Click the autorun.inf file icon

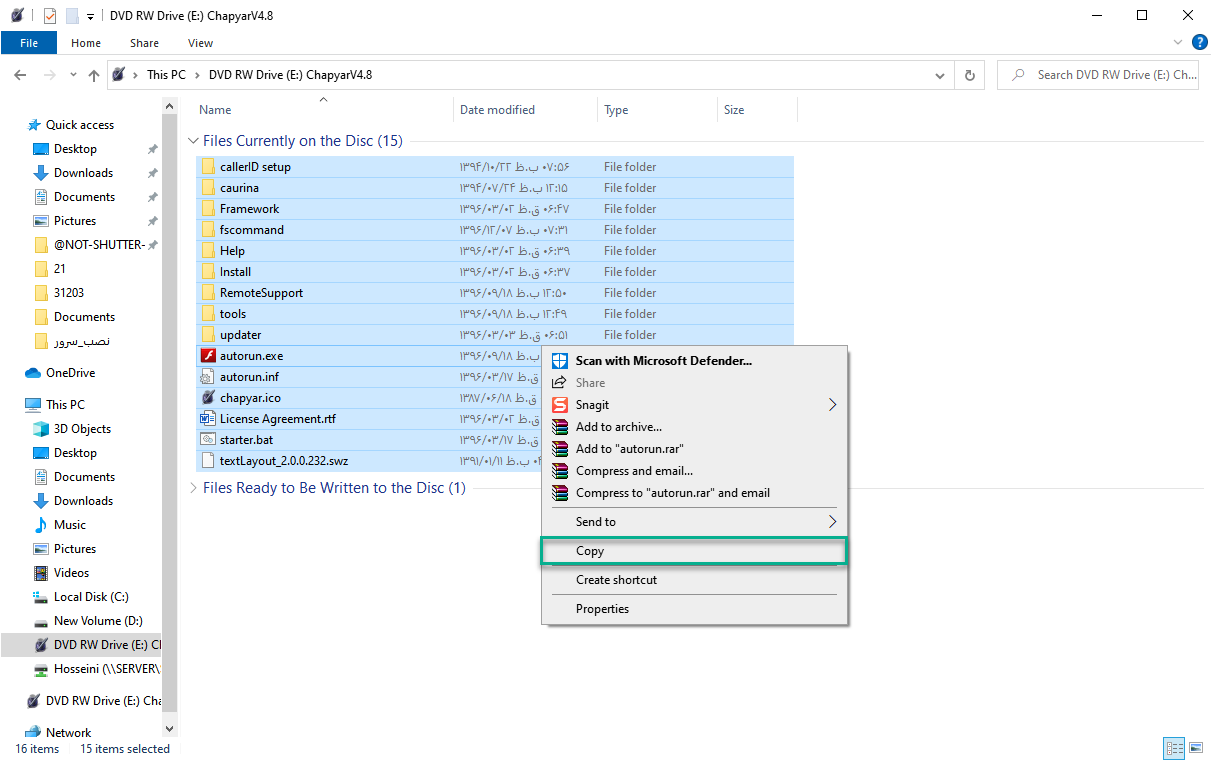[x=208, y=377]
